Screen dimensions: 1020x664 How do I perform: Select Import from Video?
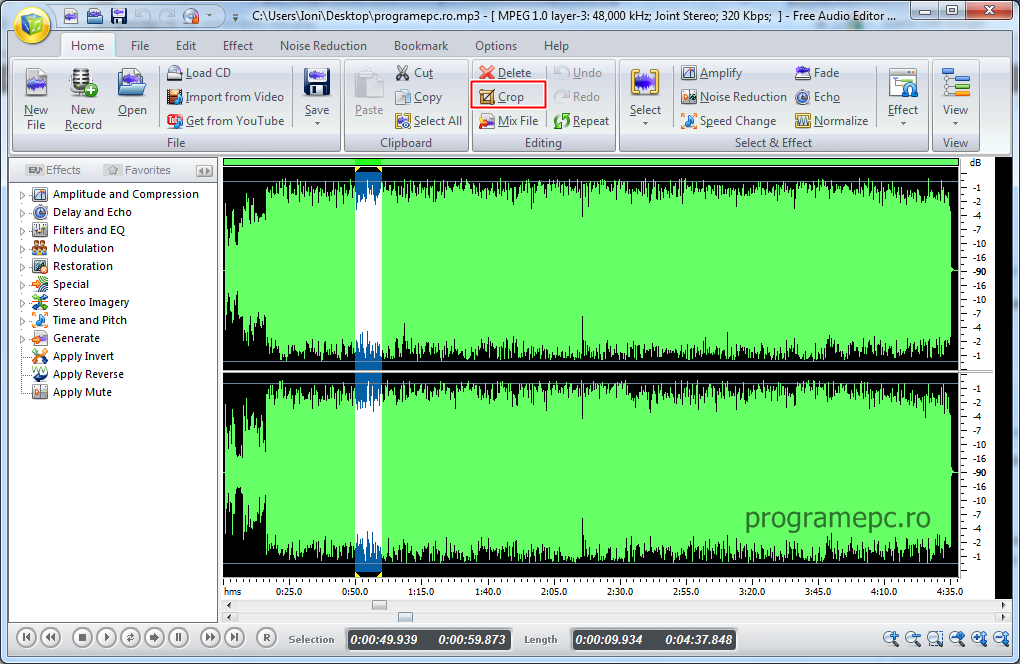225,97
